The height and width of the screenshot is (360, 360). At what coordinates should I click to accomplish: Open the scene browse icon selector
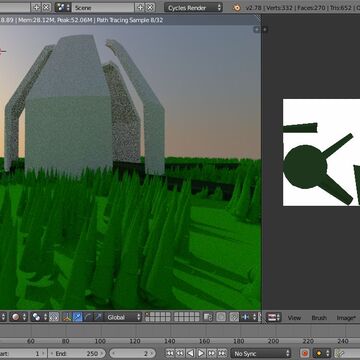pyautogui.click(x=63, y=7)
